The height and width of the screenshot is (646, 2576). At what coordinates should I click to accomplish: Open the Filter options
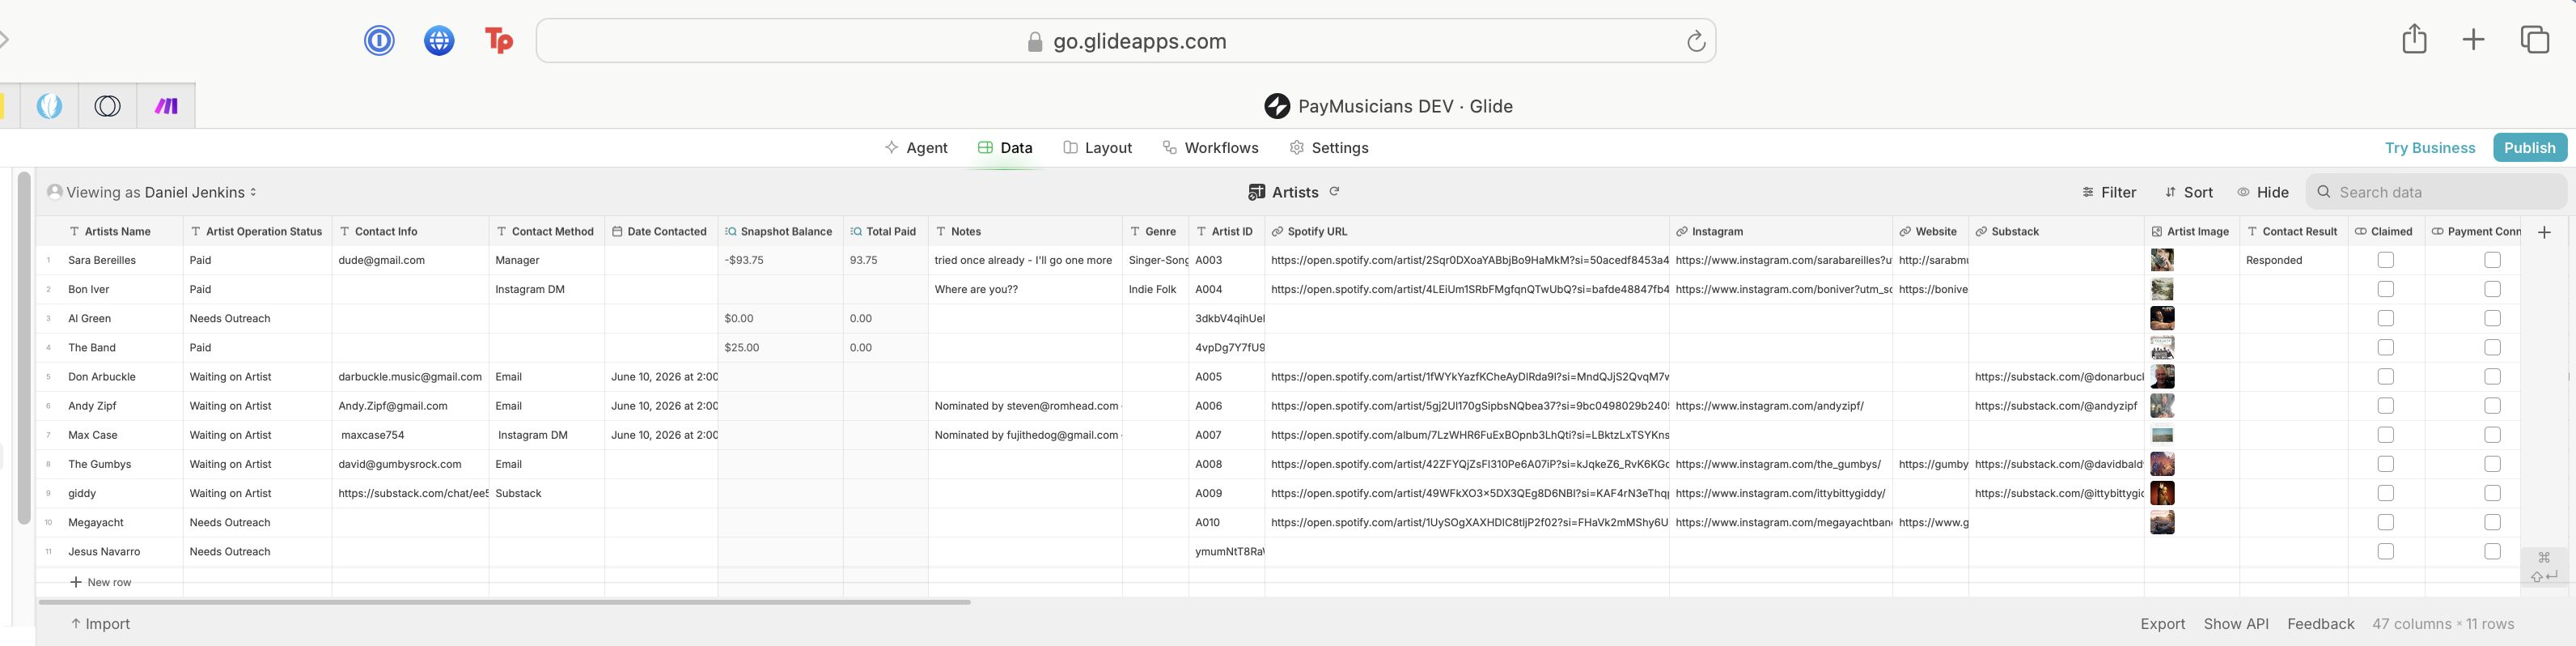(x=2109, y=192)
